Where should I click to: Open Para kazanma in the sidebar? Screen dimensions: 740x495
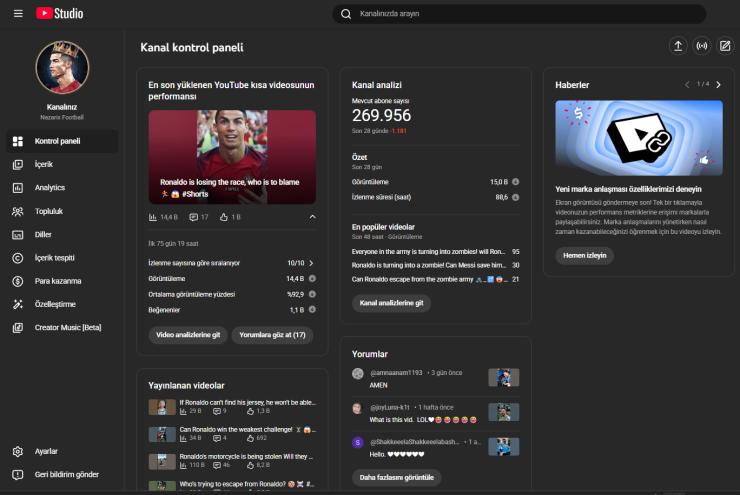tap(62, 281)
